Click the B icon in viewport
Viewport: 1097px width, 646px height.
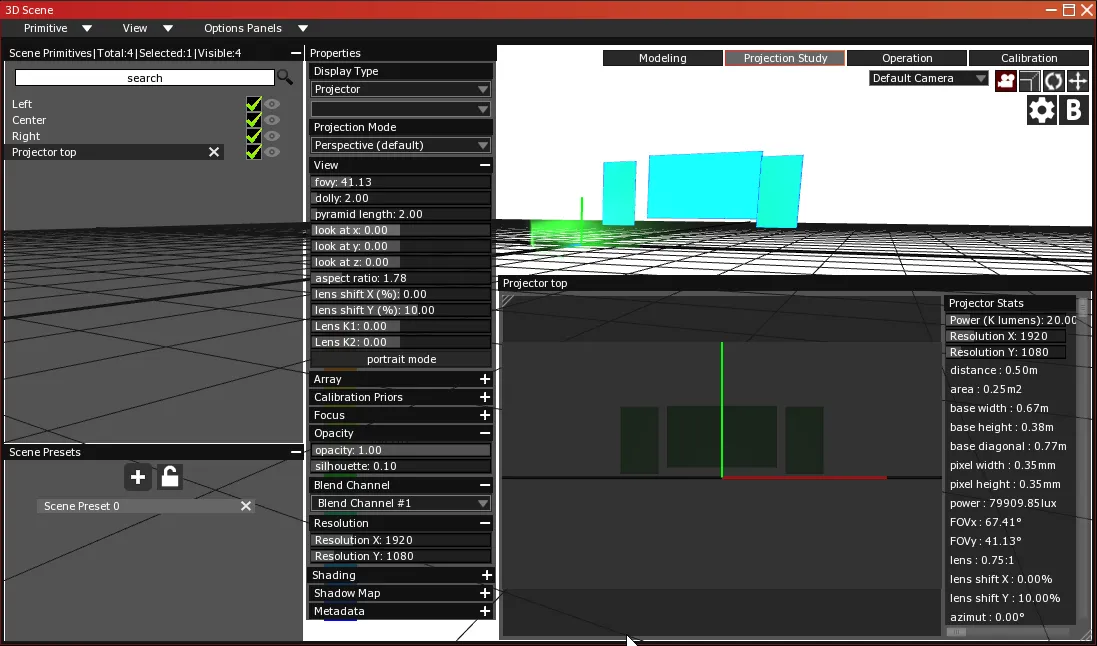tap(1073, 111)
